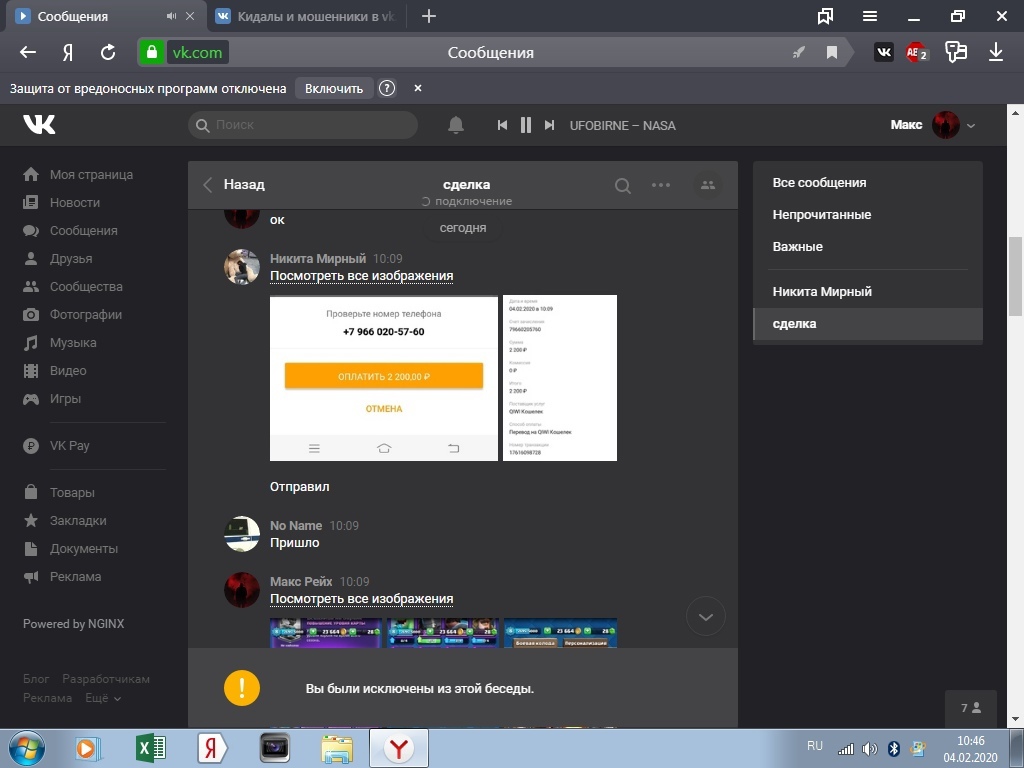This screenshot has width=1024, height=768.
Task: Open the conversation three-dots actions menu
Action: 661,185
